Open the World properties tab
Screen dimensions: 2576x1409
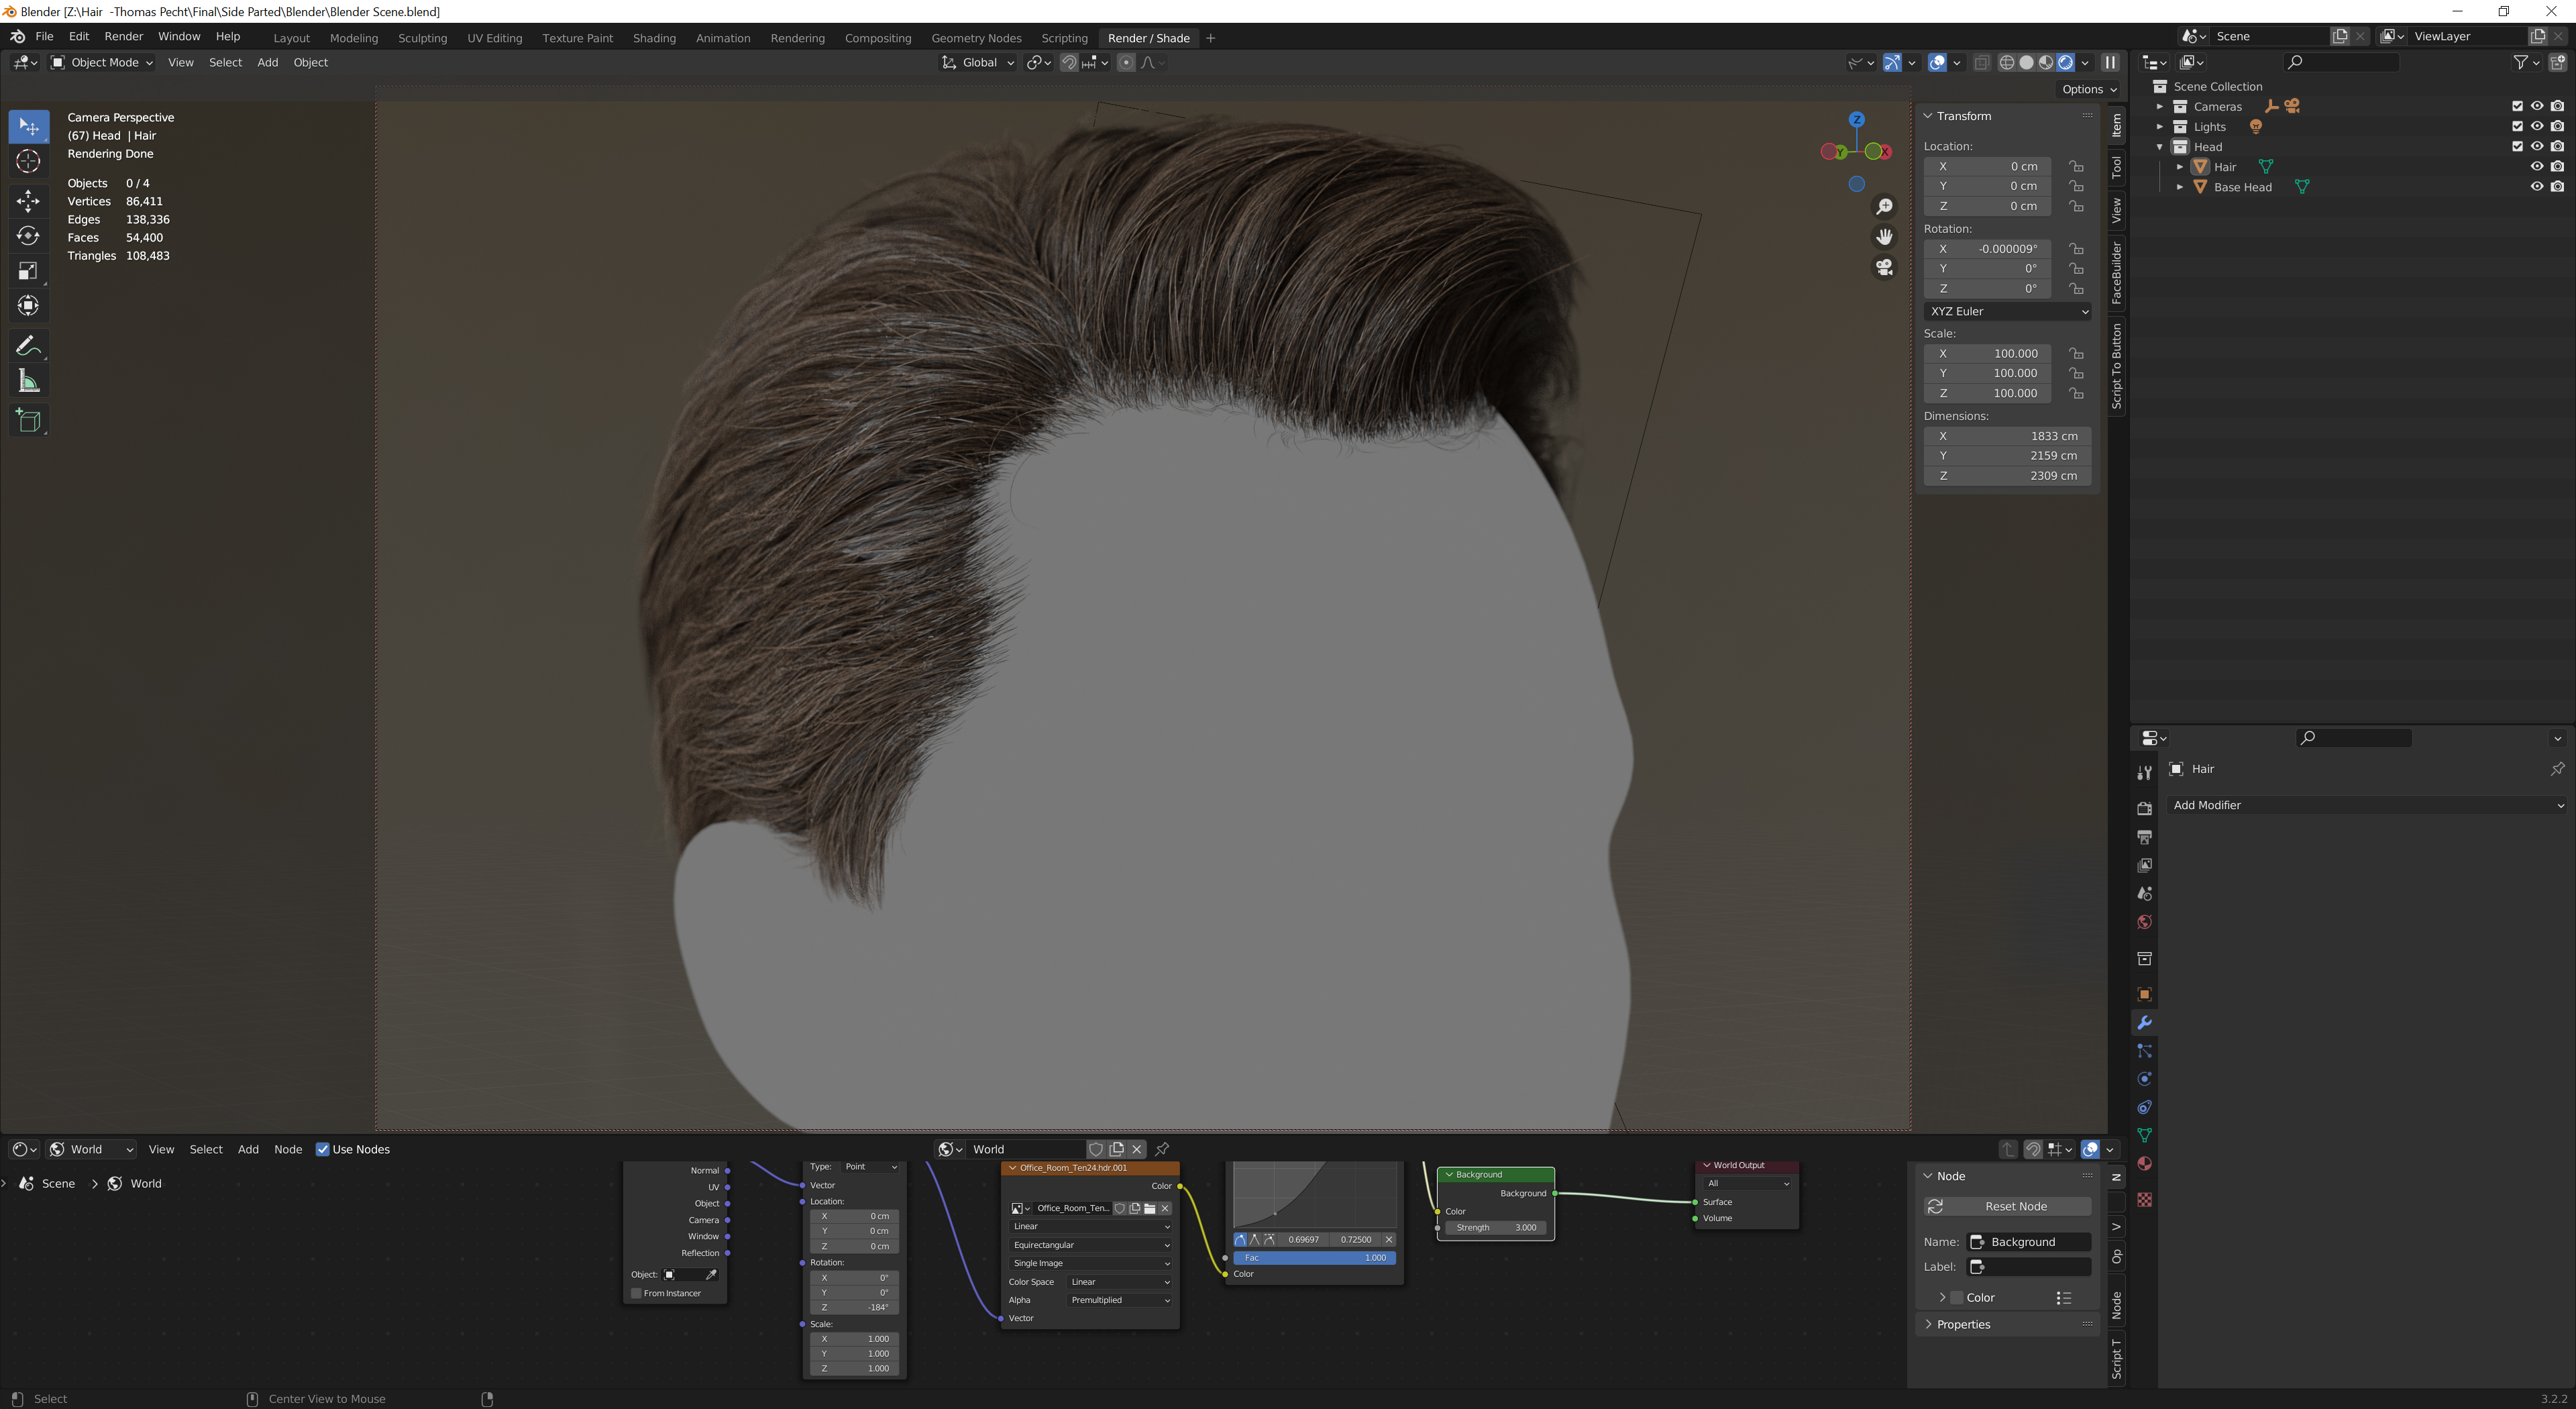click(x=2144, y=922)
